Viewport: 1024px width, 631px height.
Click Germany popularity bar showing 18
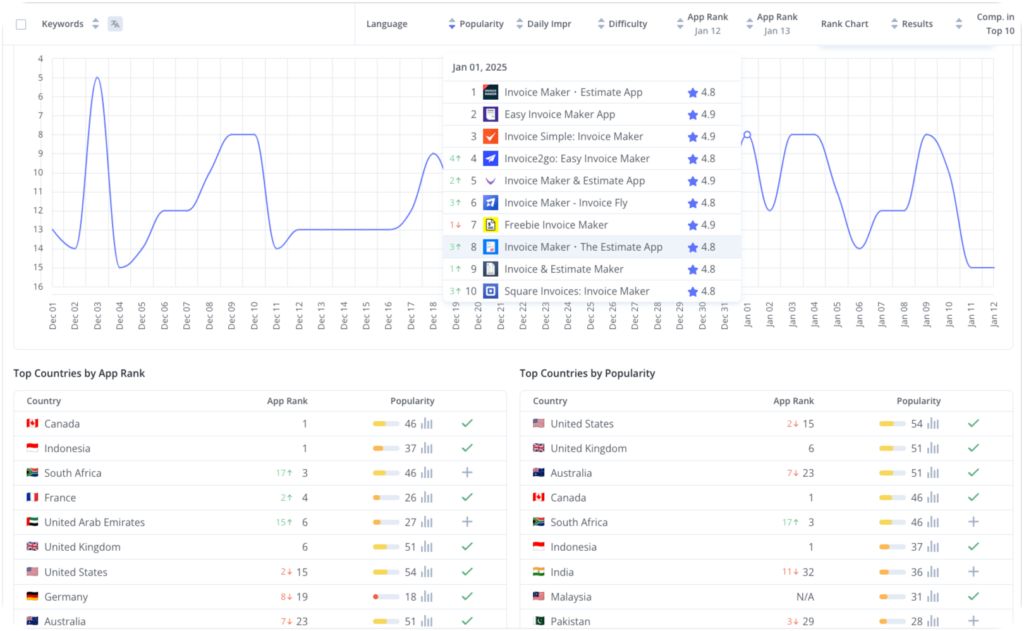[385, 596]
